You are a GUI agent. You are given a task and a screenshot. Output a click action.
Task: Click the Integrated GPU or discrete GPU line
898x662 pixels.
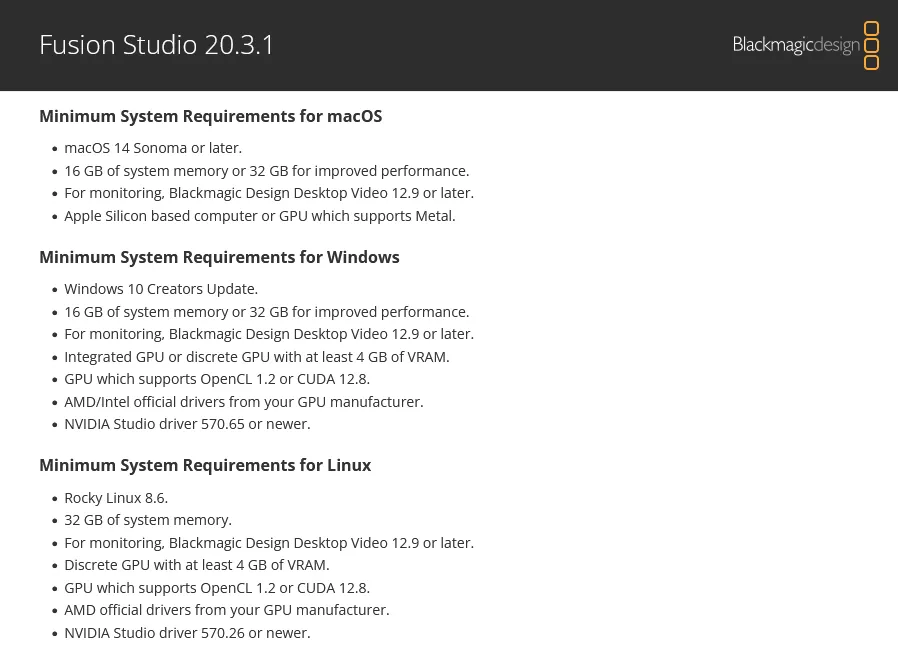tap(257, 357)
